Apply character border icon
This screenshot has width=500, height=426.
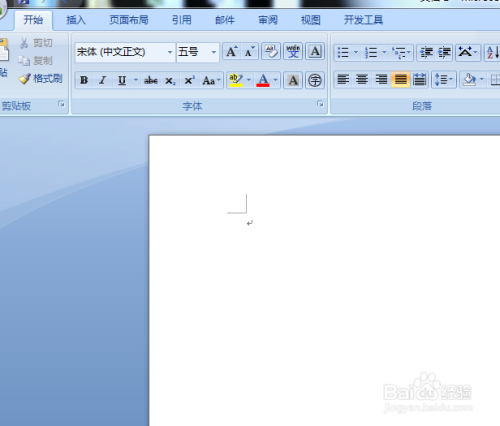(315, 52)
